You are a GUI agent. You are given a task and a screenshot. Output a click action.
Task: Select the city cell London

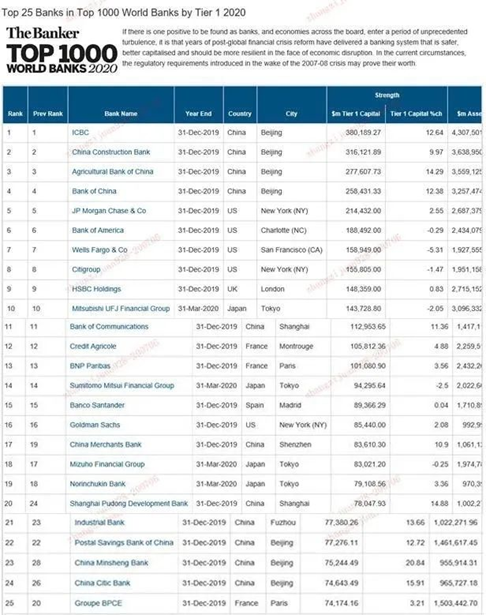273,289
